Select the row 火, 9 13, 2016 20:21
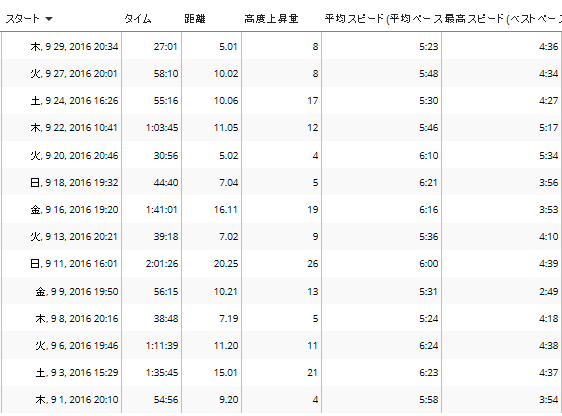The height and width of the screenshot is (416, 562). [x=281, y=236]
